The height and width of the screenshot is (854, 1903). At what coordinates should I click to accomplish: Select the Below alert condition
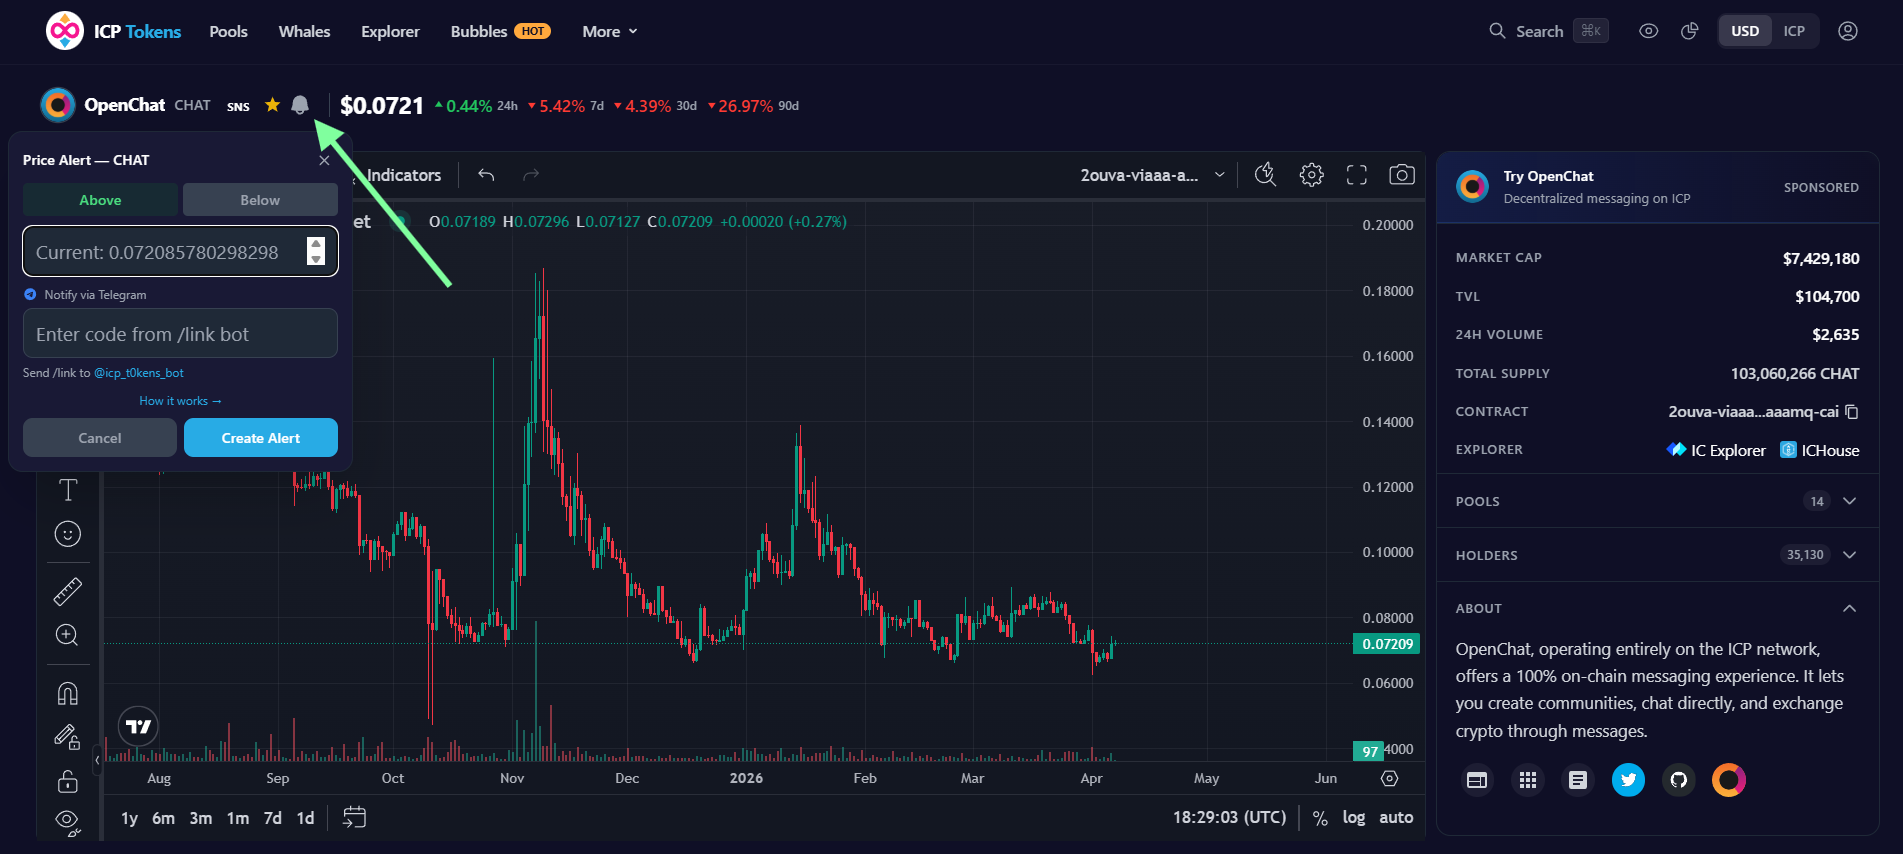260,200
